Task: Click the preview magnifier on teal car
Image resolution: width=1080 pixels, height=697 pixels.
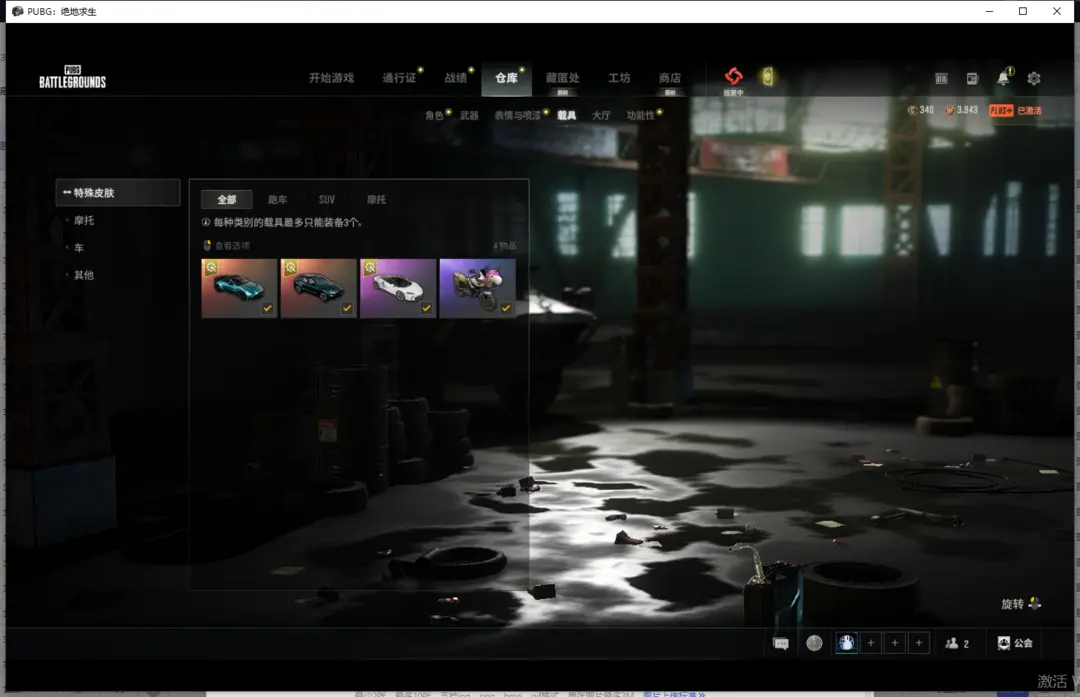Action: pyautogui.click(x=211, y=267)
